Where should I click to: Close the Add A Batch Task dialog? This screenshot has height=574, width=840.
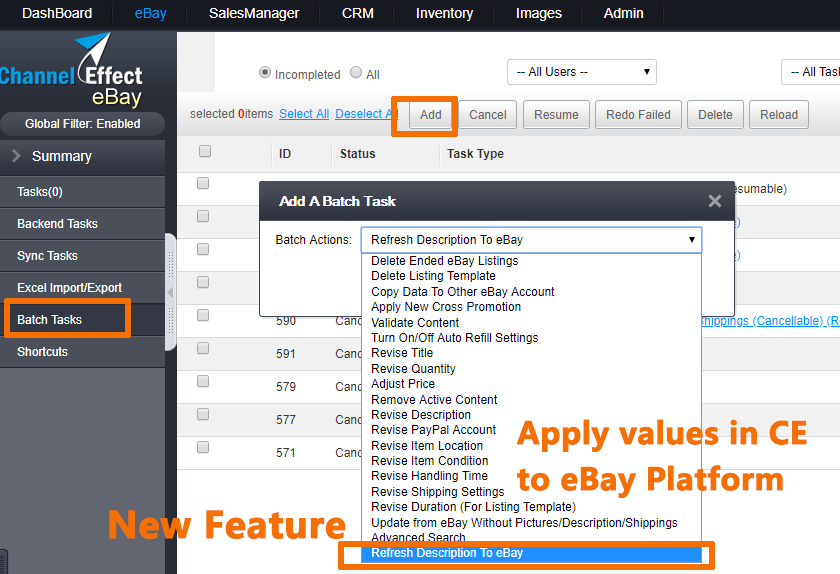coord(715,201)
